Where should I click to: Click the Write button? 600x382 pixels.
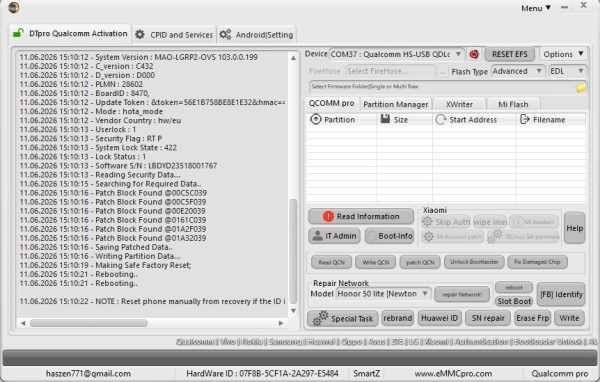pos(569,318)
